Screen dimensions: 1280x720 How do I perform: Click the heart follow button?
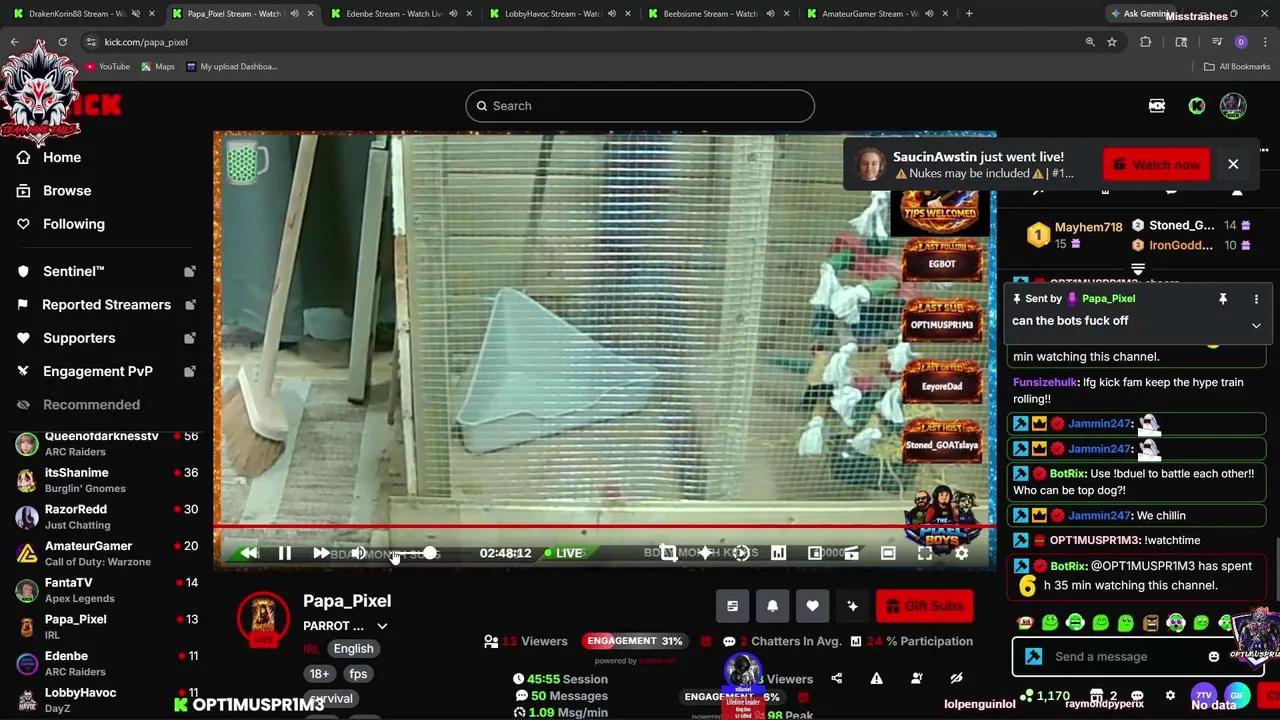click(x=812, y=606)
